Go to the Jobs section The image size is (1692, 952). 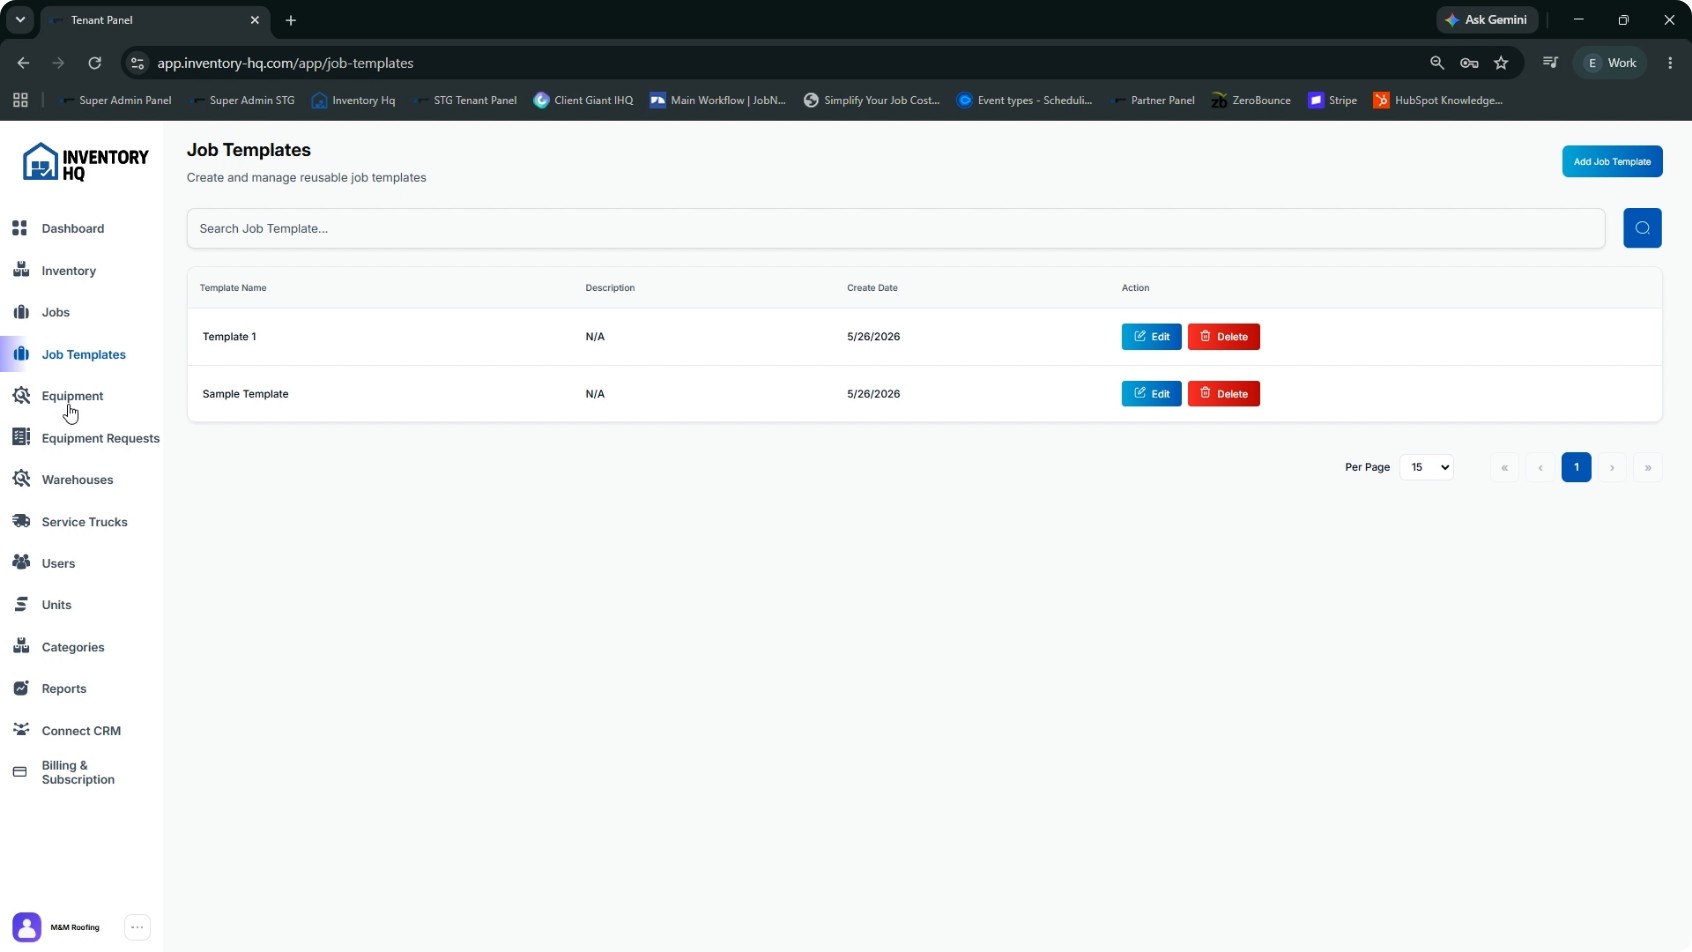tap(55, 313)
